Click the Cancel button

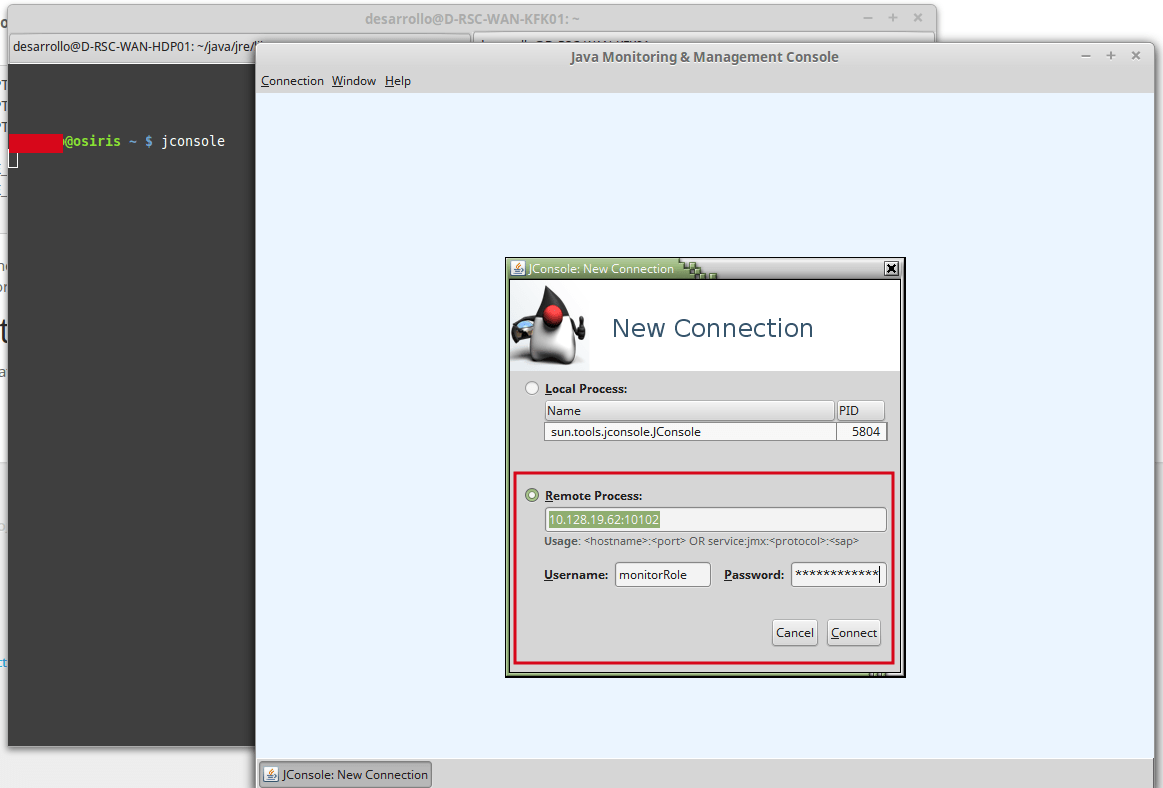pyautogui.click(x=794, y=632)
